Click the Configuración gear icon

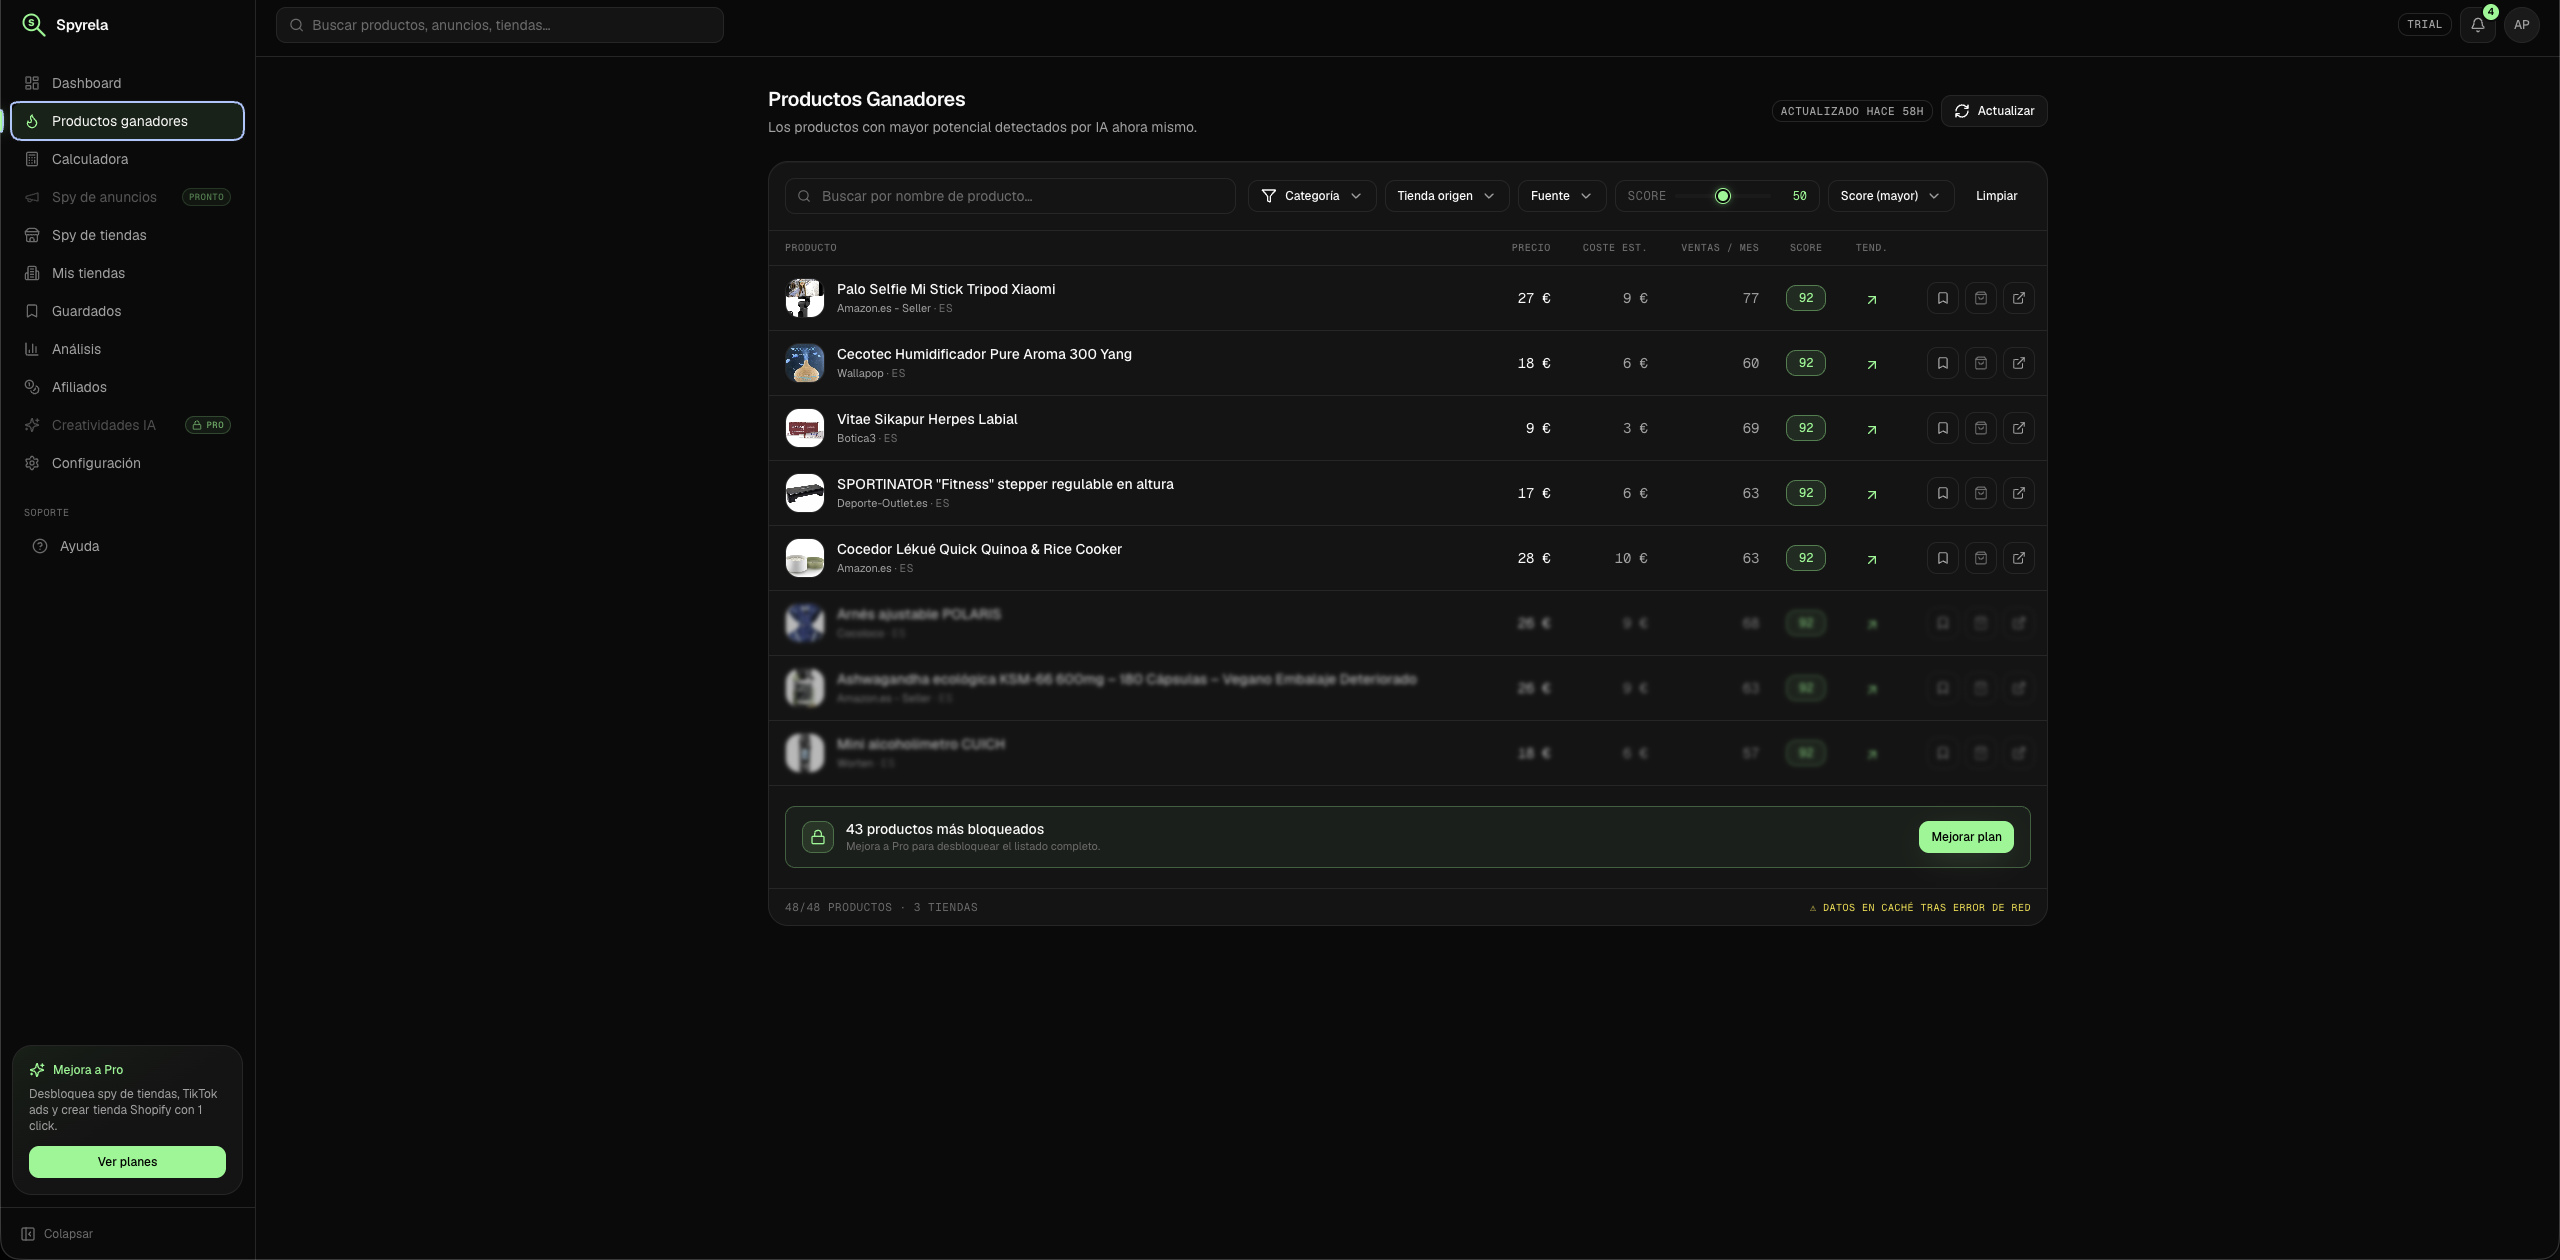[32, 463]
